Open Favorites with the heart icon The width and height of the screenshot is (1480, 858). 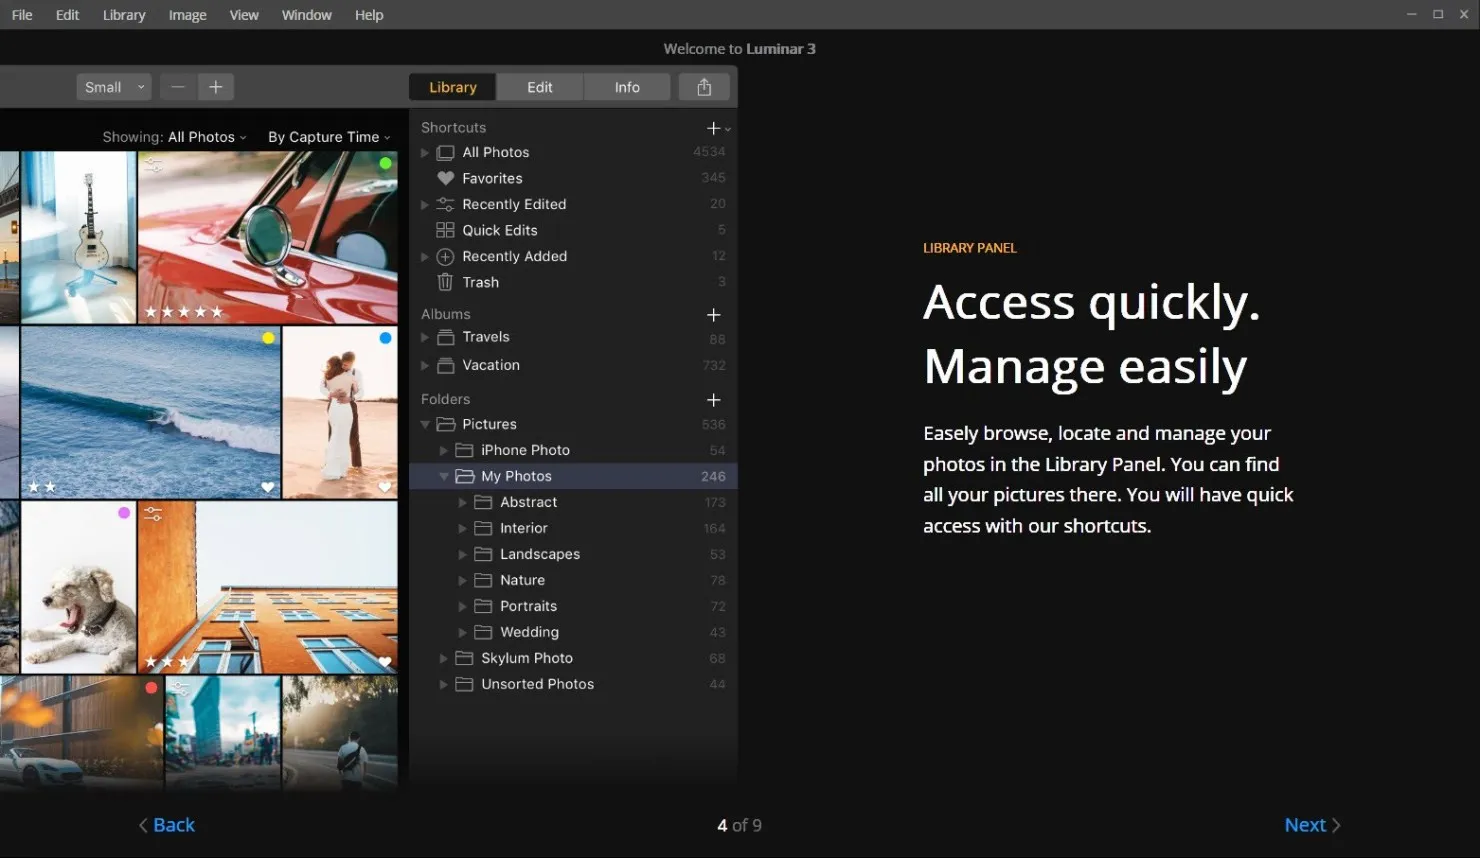coord(491,178)
